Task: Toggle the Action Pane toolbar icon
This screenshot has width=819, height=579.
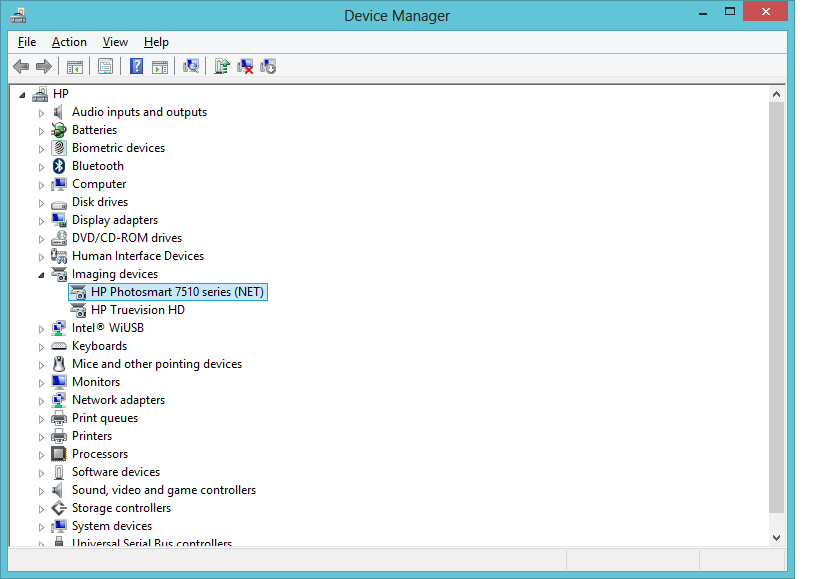Action: [160, 67]
